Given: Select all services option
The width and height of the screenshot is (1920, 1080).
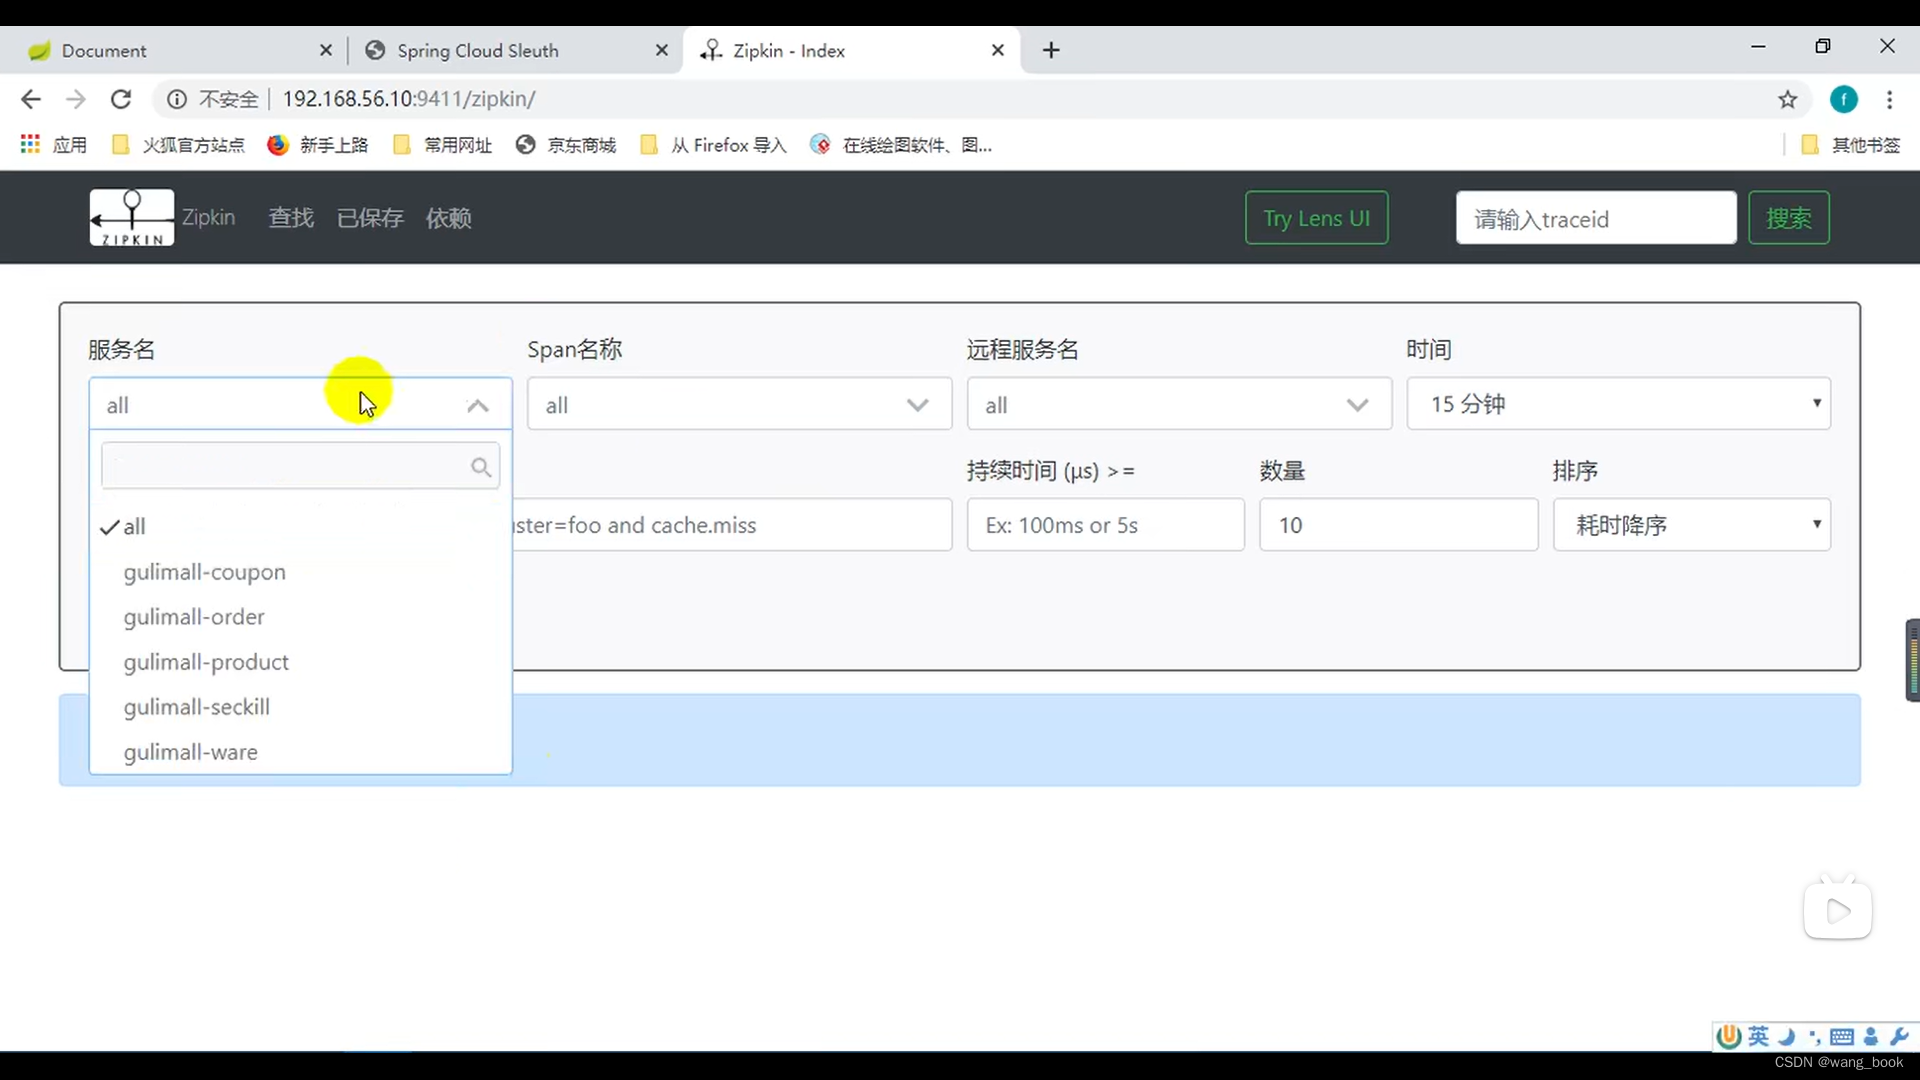Looking at the screenshot, I should (x=133, y=526).
